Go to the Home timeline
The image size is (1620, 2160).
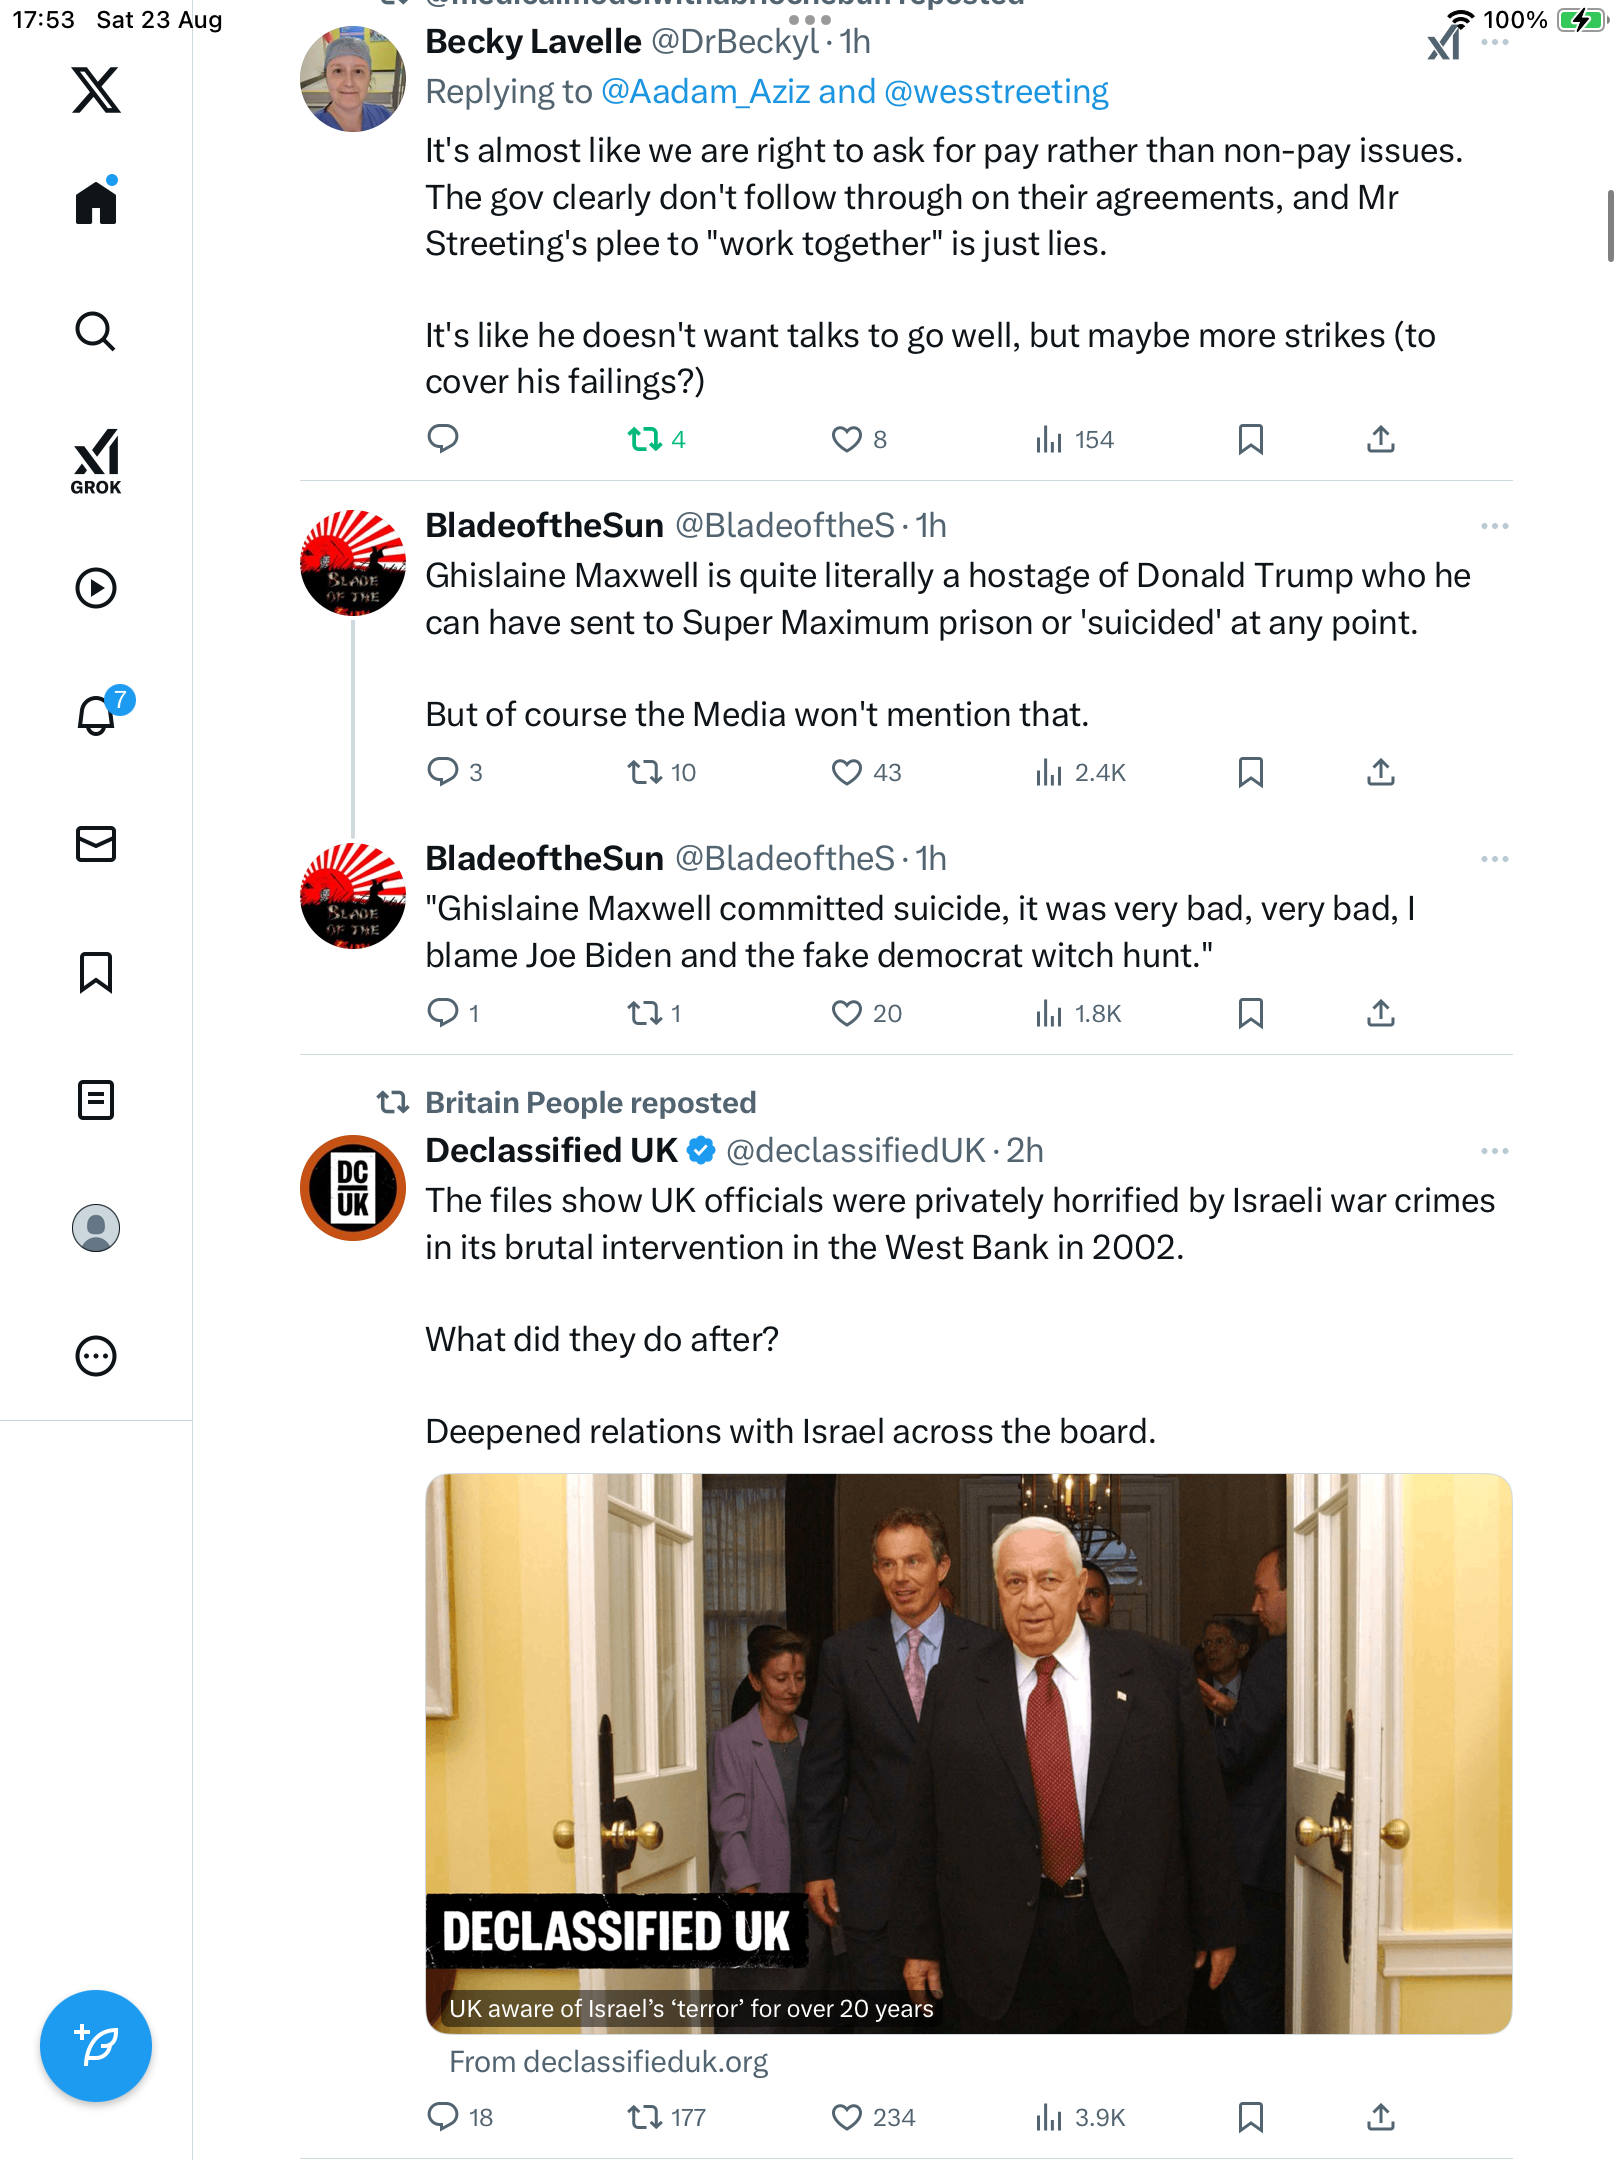[96, 203]
